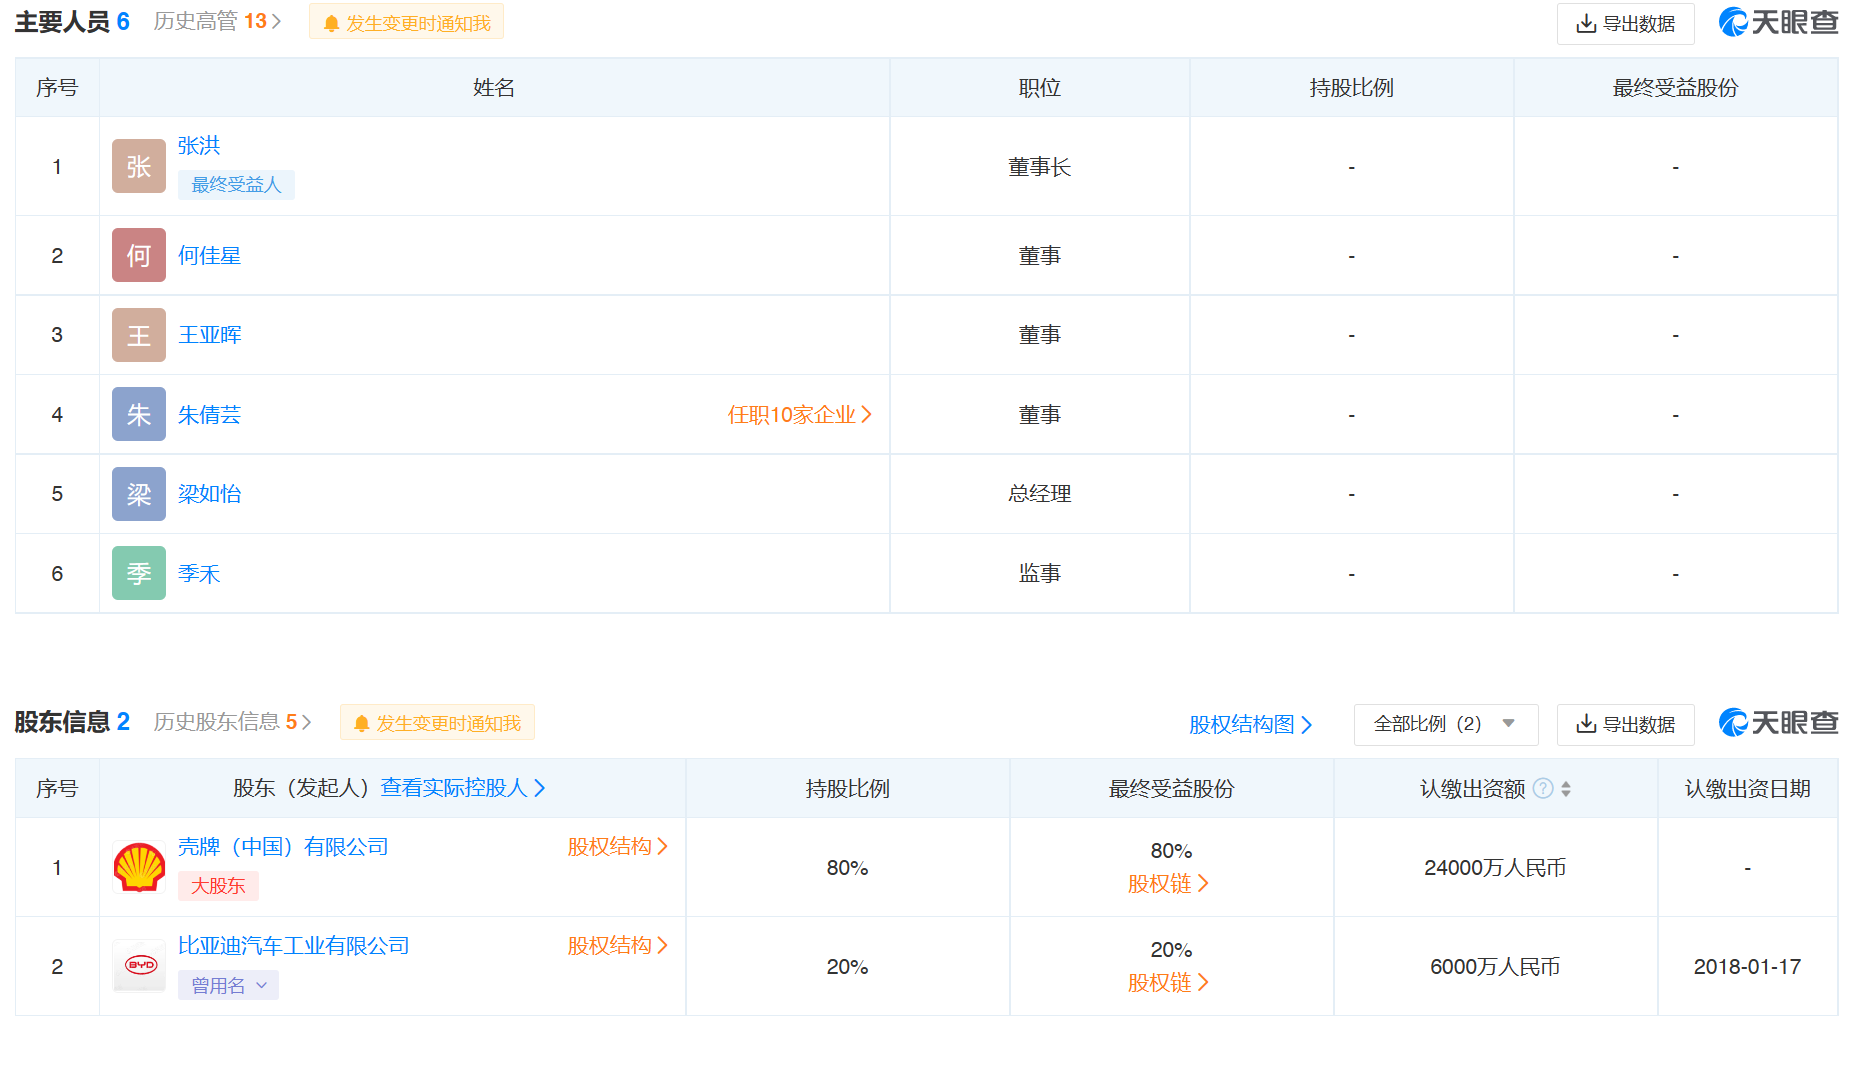The height and width of the screenshot is (1065, 1857).
Task: Click the 2018-01-17 contribution date
Action: tap(1747, 966)
